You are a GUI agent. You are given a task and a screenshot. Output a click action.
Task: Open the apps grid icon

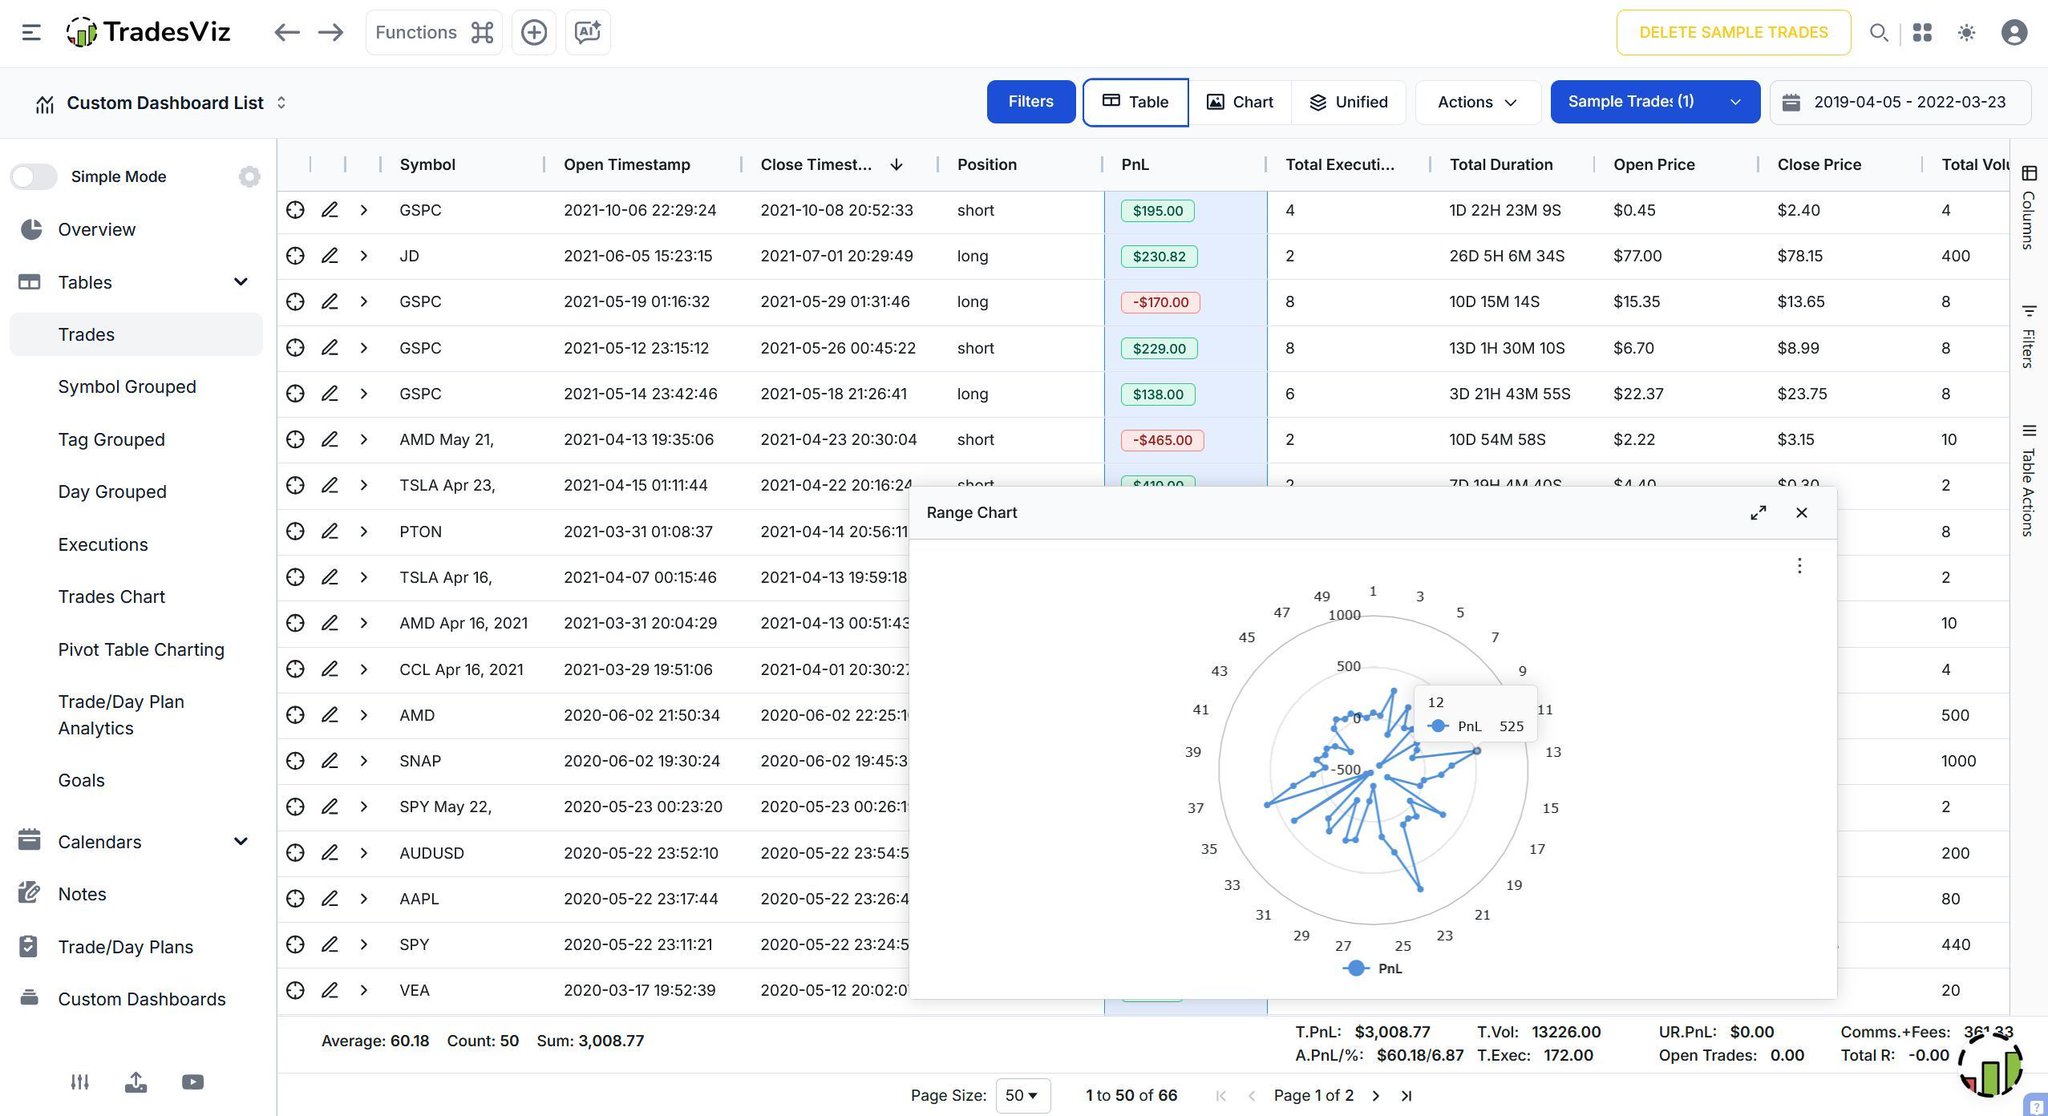(x=1922, y=32)
